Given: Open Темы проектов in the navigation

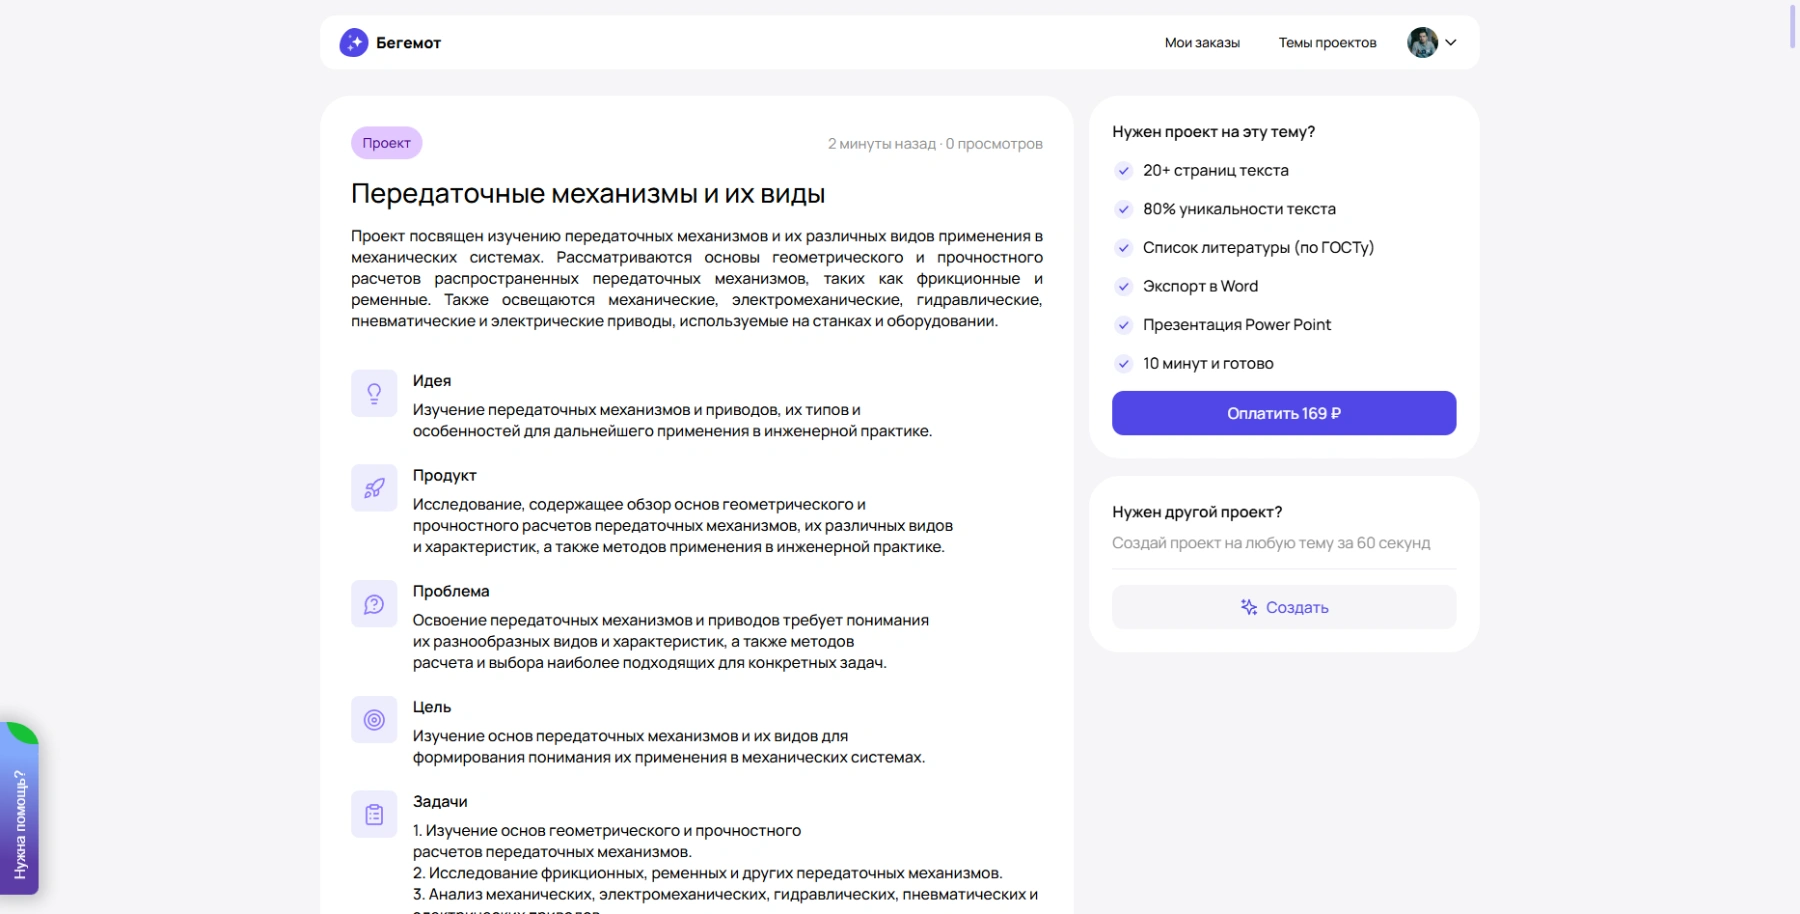Looking at the screenshot, I should (x=1327, y=43).
